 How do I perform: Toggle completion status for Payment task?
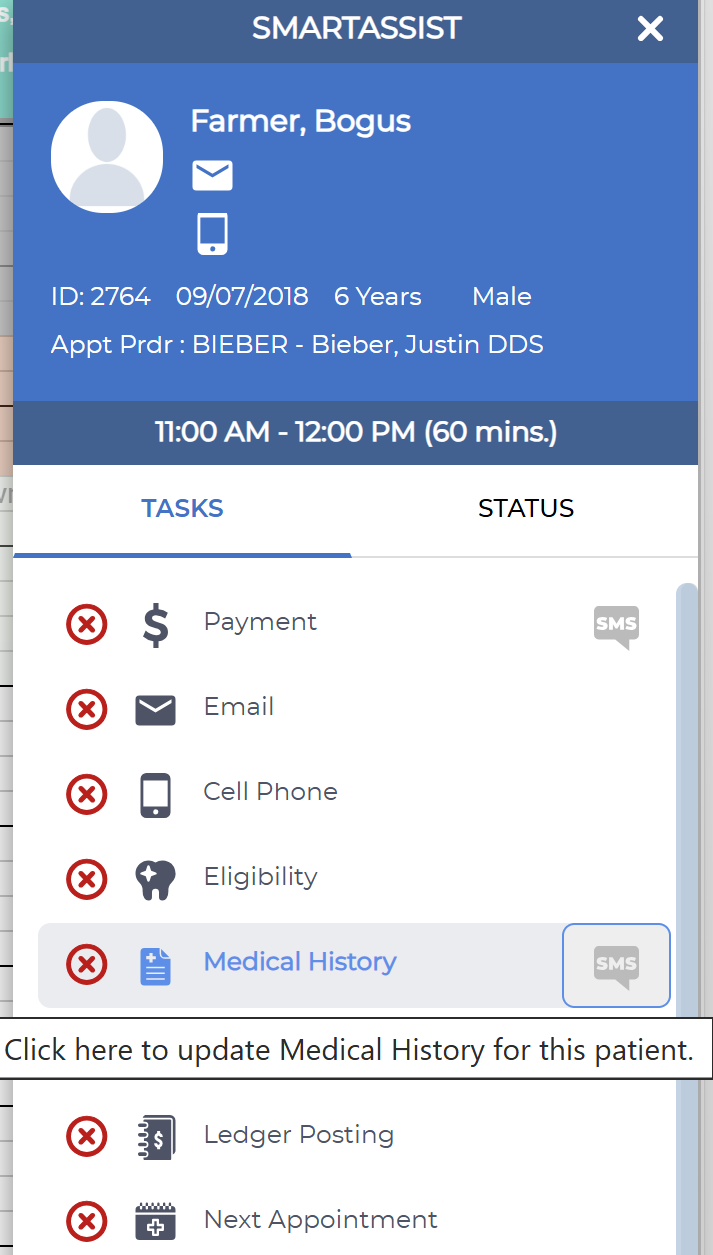[x=87, y=622]
